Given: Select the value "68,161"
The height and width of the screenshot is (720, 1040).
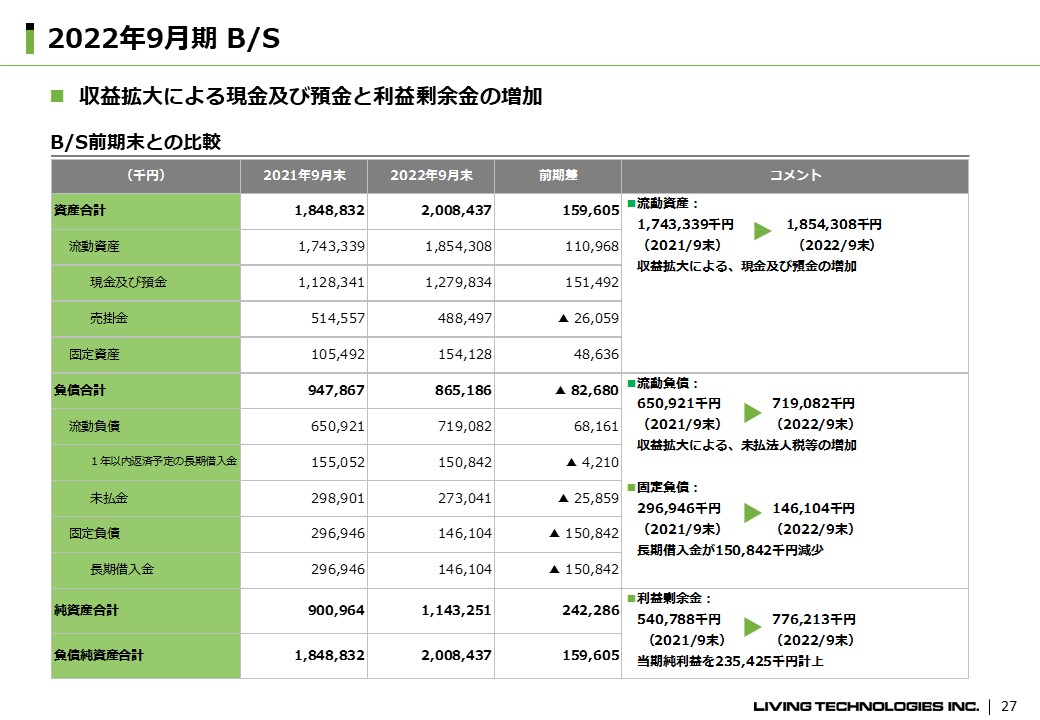Looking at the screenshot, I should pos(596,426).
